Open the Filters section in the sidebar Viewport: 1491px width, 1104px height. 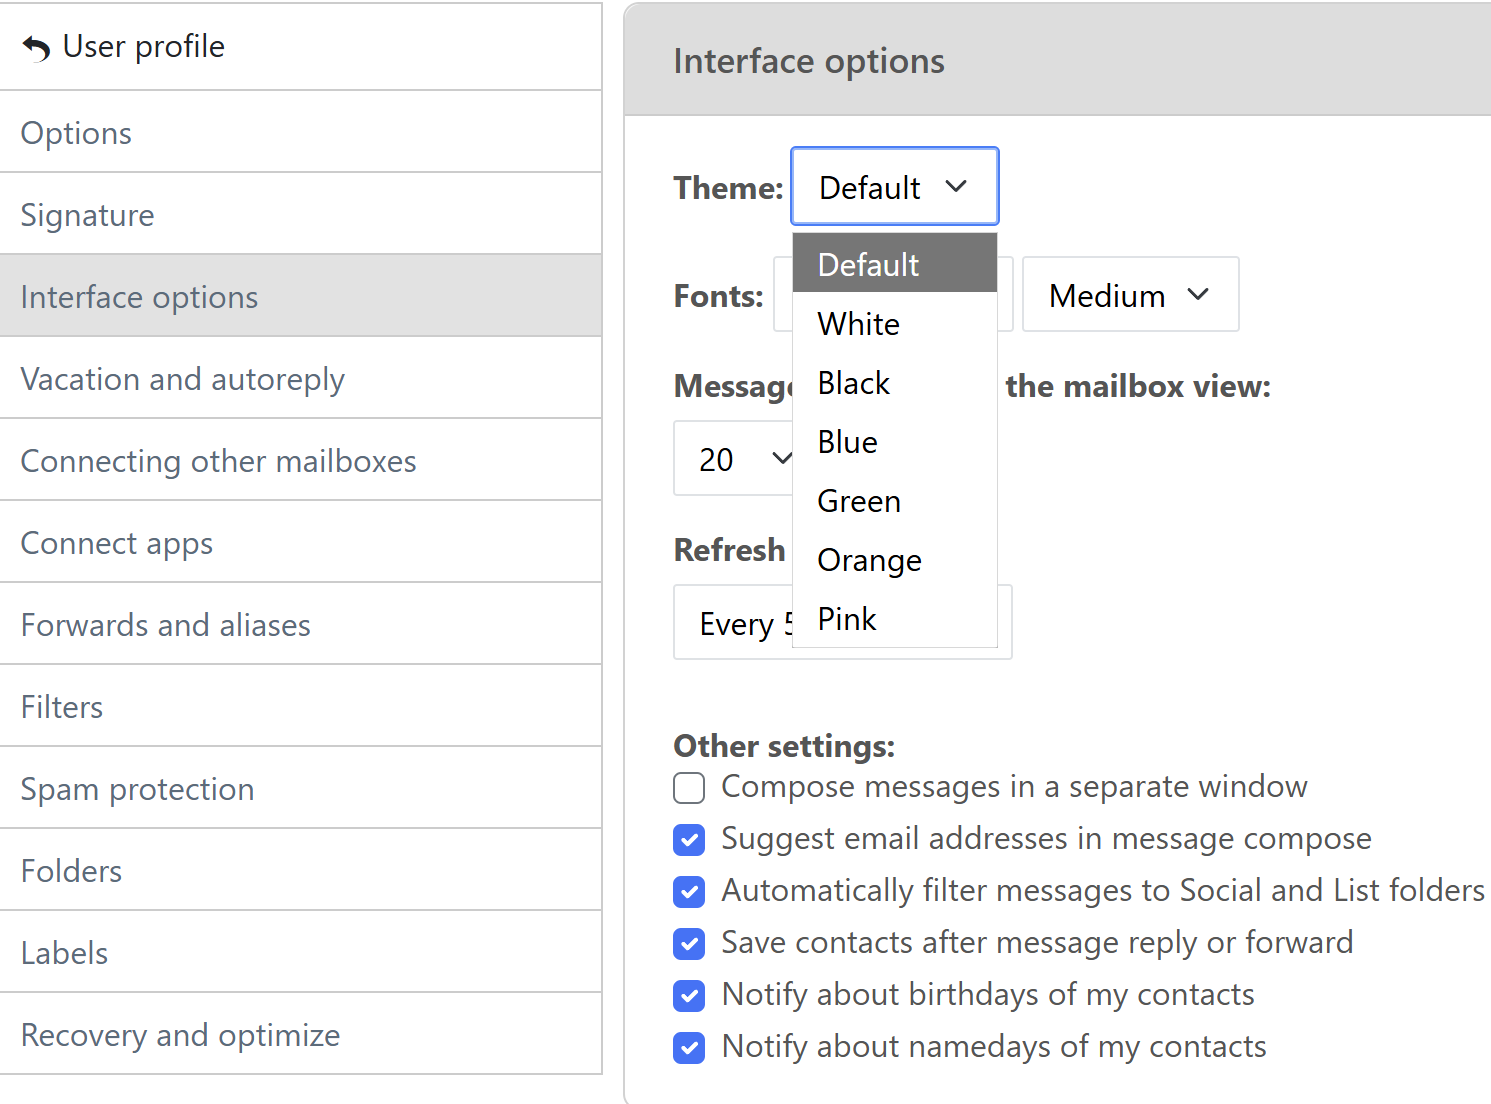coord(301,706)
